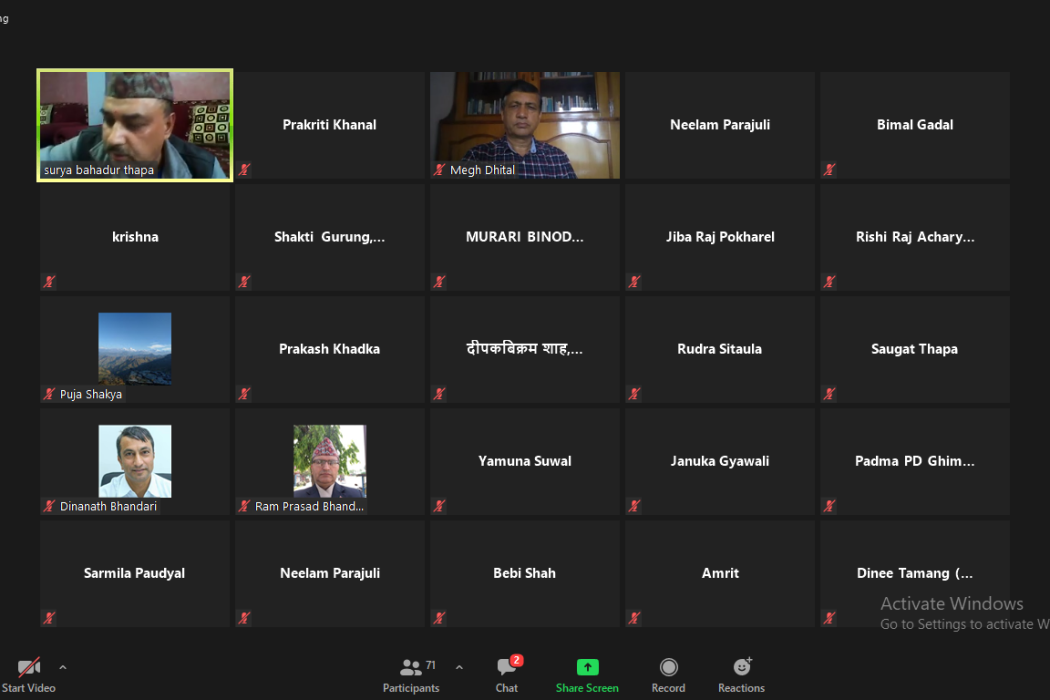Click the Participants label

tap(411, 688)
